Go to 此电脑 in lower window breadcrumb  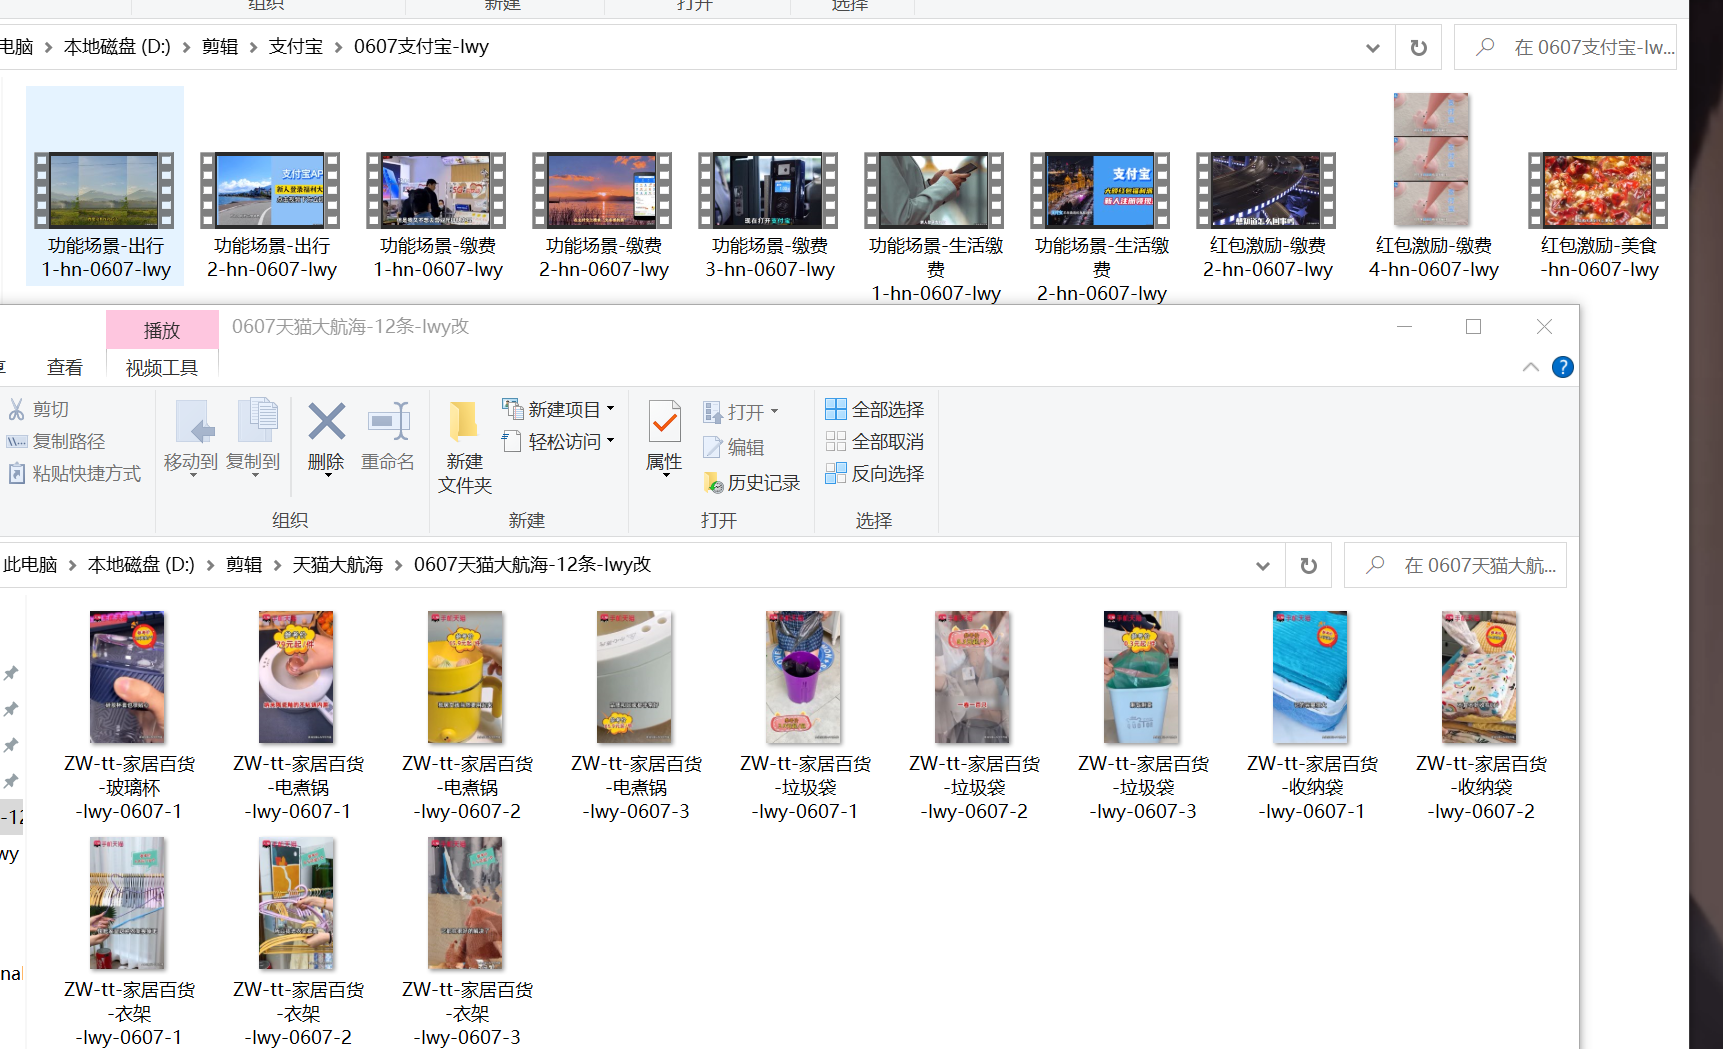coord(30,565)
